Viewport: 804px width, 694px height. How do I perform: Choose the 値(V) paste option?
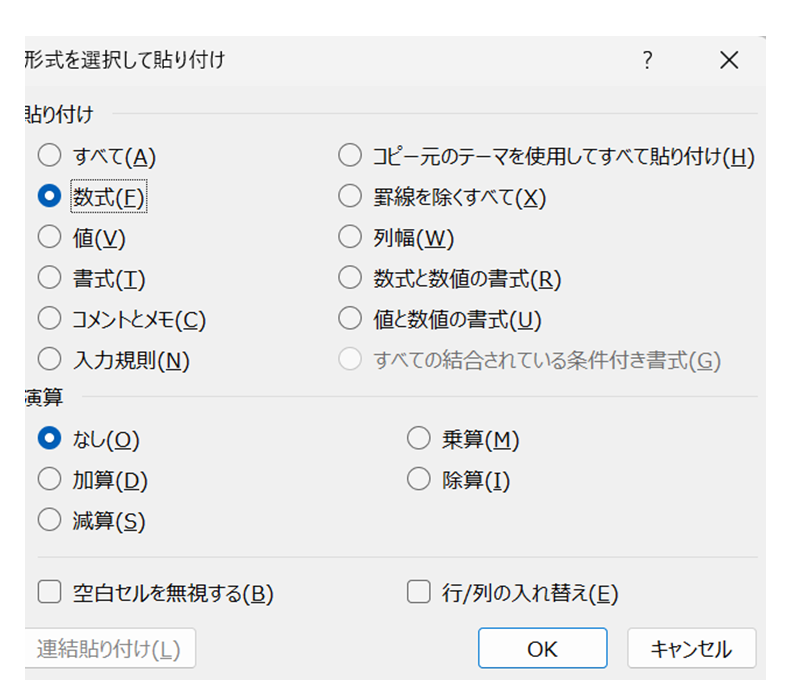pyautogui.click(x=49, y=237)
